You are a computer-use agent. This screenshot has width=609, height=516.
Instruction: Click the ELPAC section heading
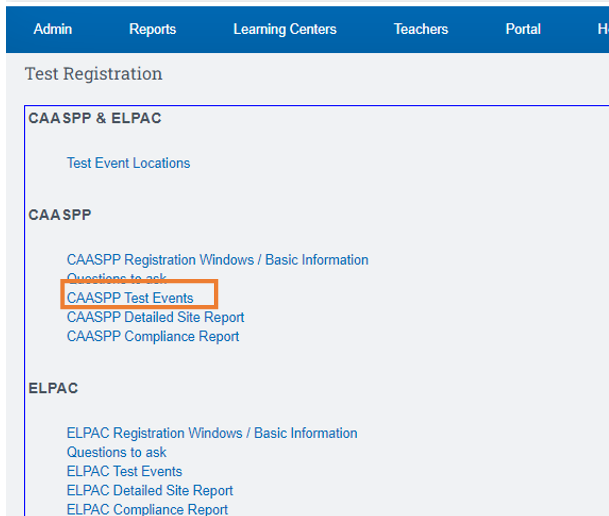coord(53,388)
